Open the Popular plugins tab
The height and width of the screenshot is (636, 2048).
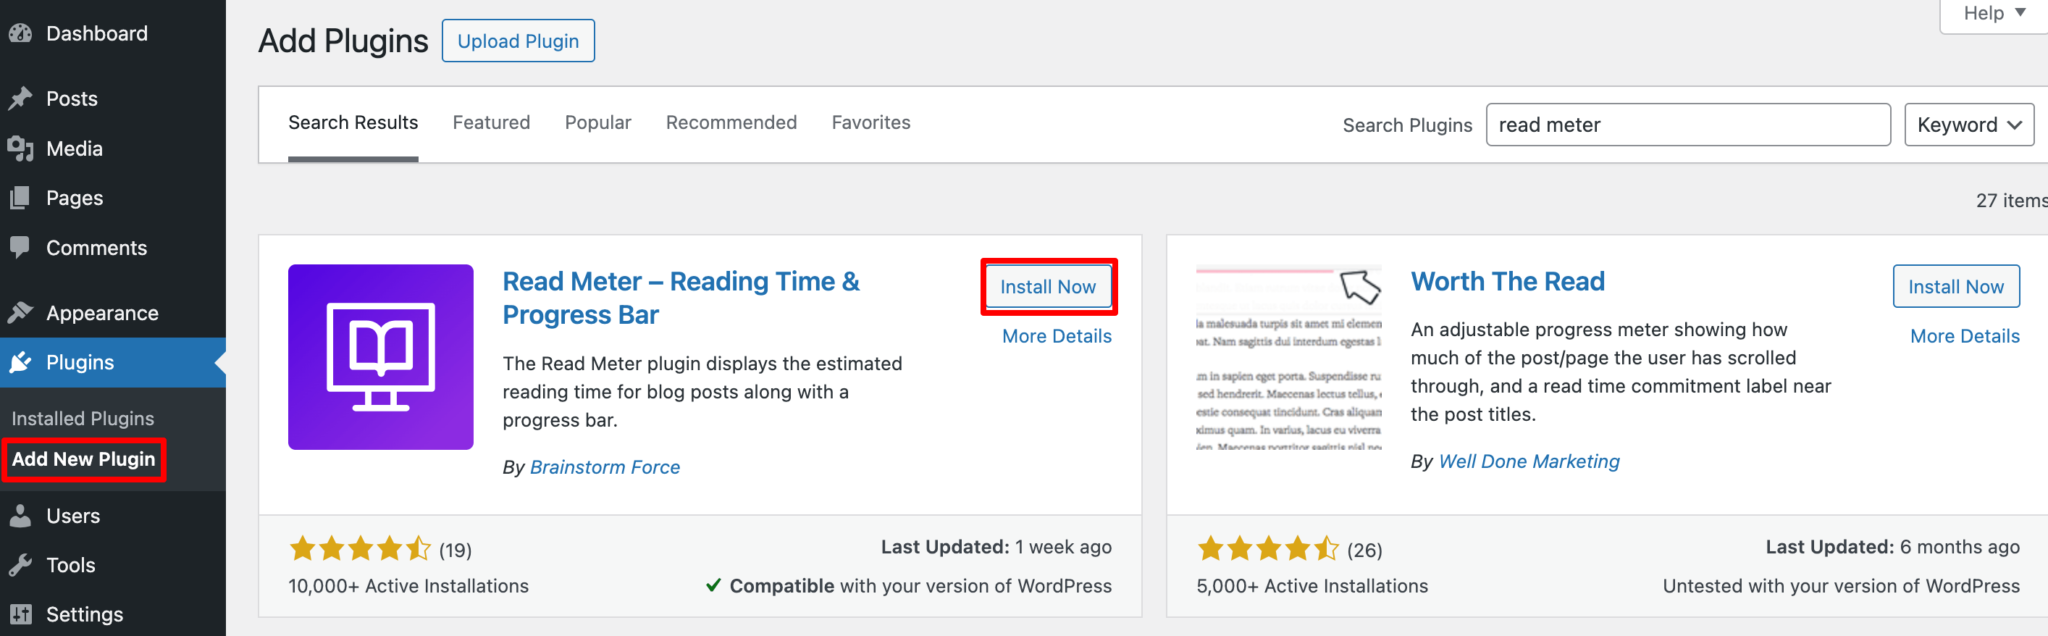pyautogui.click(x=597, y=122)
